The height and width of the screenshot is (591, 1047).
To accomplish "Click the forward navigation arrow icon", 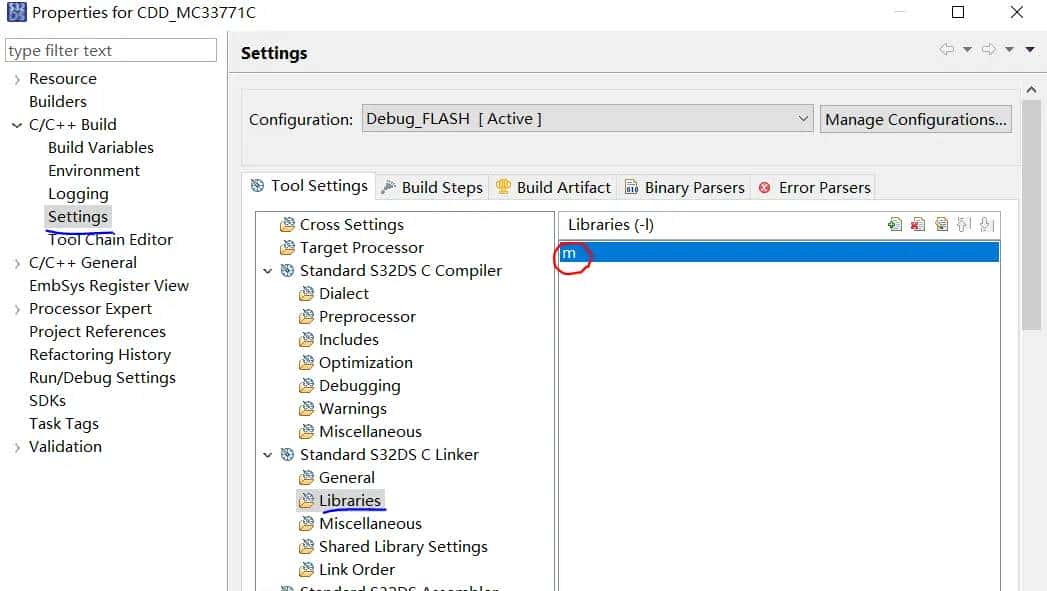I will pyautogui.click(x=989, y=50).
